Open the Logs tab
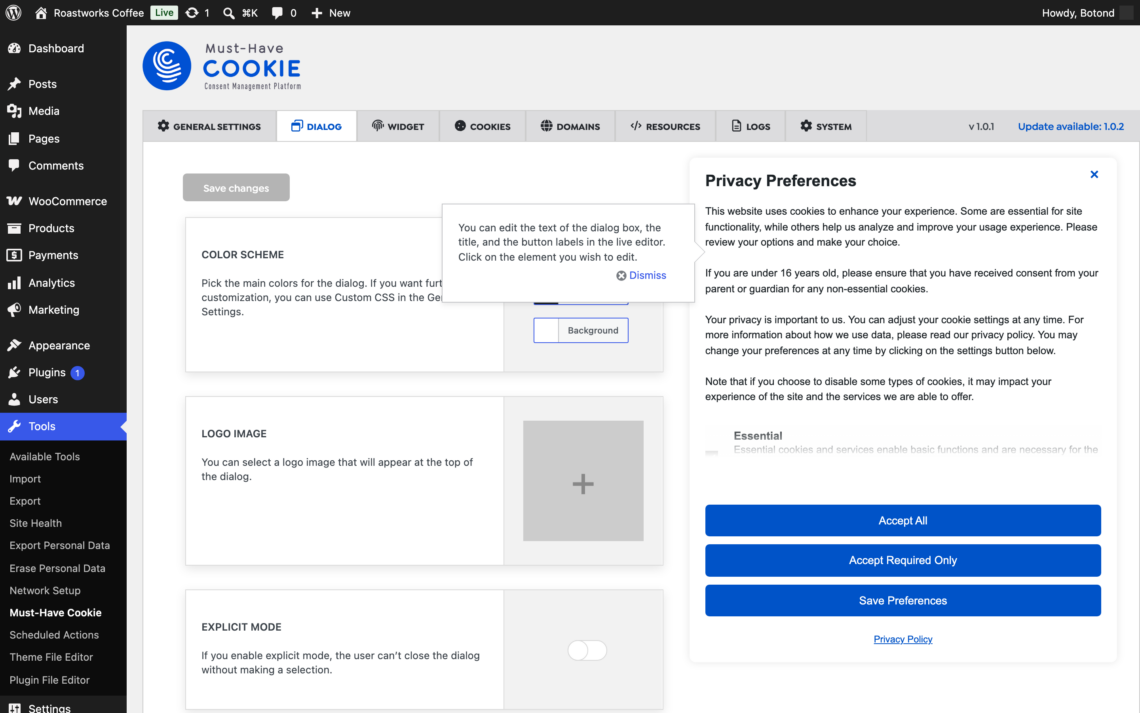Viewport: 1140px width, 713px height. (751, 126)
